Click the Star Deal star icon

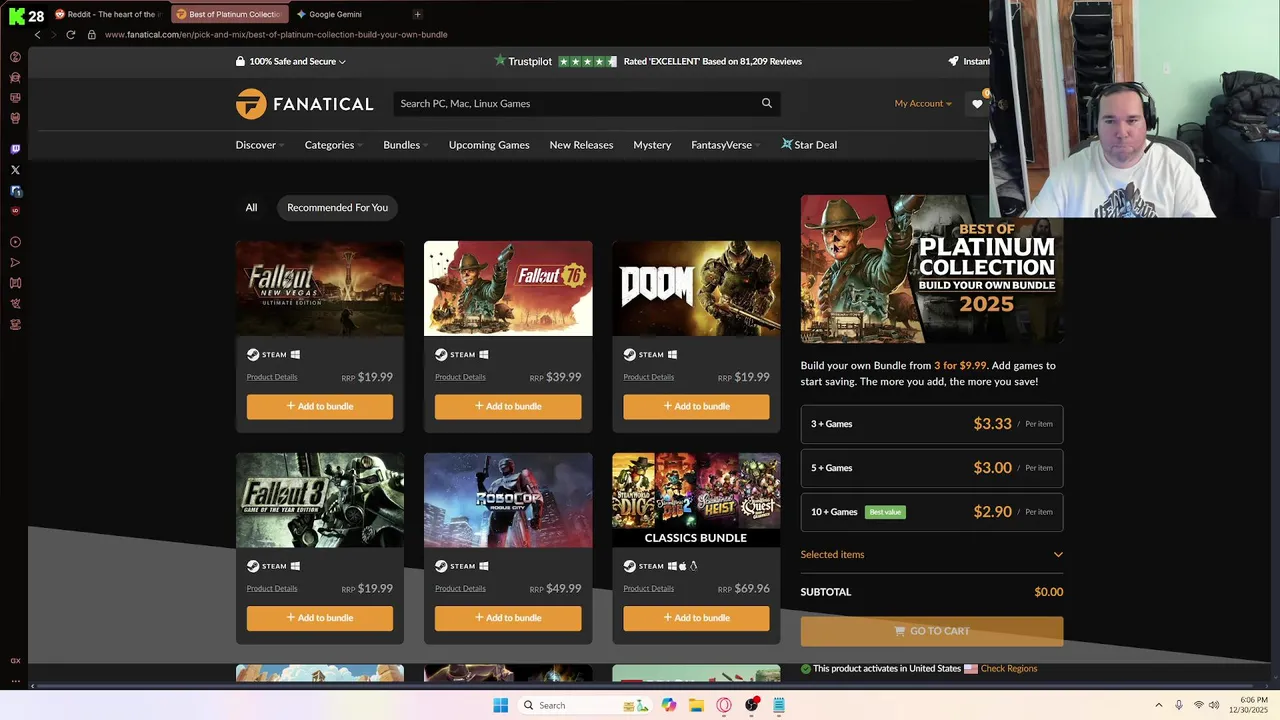787,144
